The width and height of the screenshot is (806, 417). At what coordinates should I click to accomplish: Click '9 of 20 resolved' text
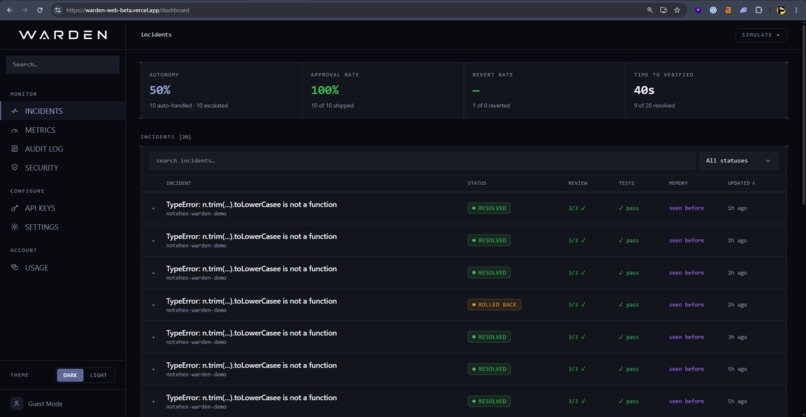tap(654, 105)
